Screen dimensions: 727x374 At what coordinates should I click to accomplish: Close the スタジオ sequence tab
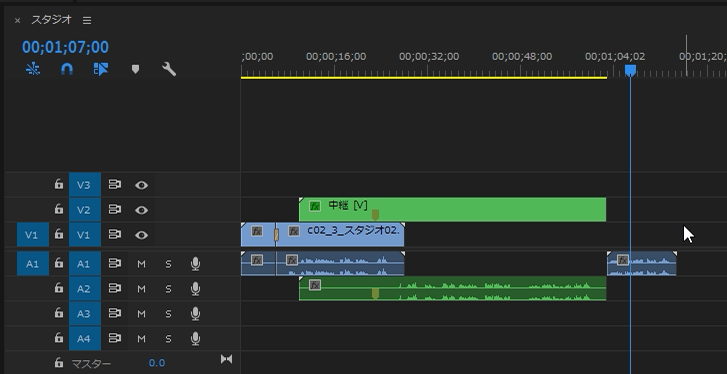click(x=18, y=20)
